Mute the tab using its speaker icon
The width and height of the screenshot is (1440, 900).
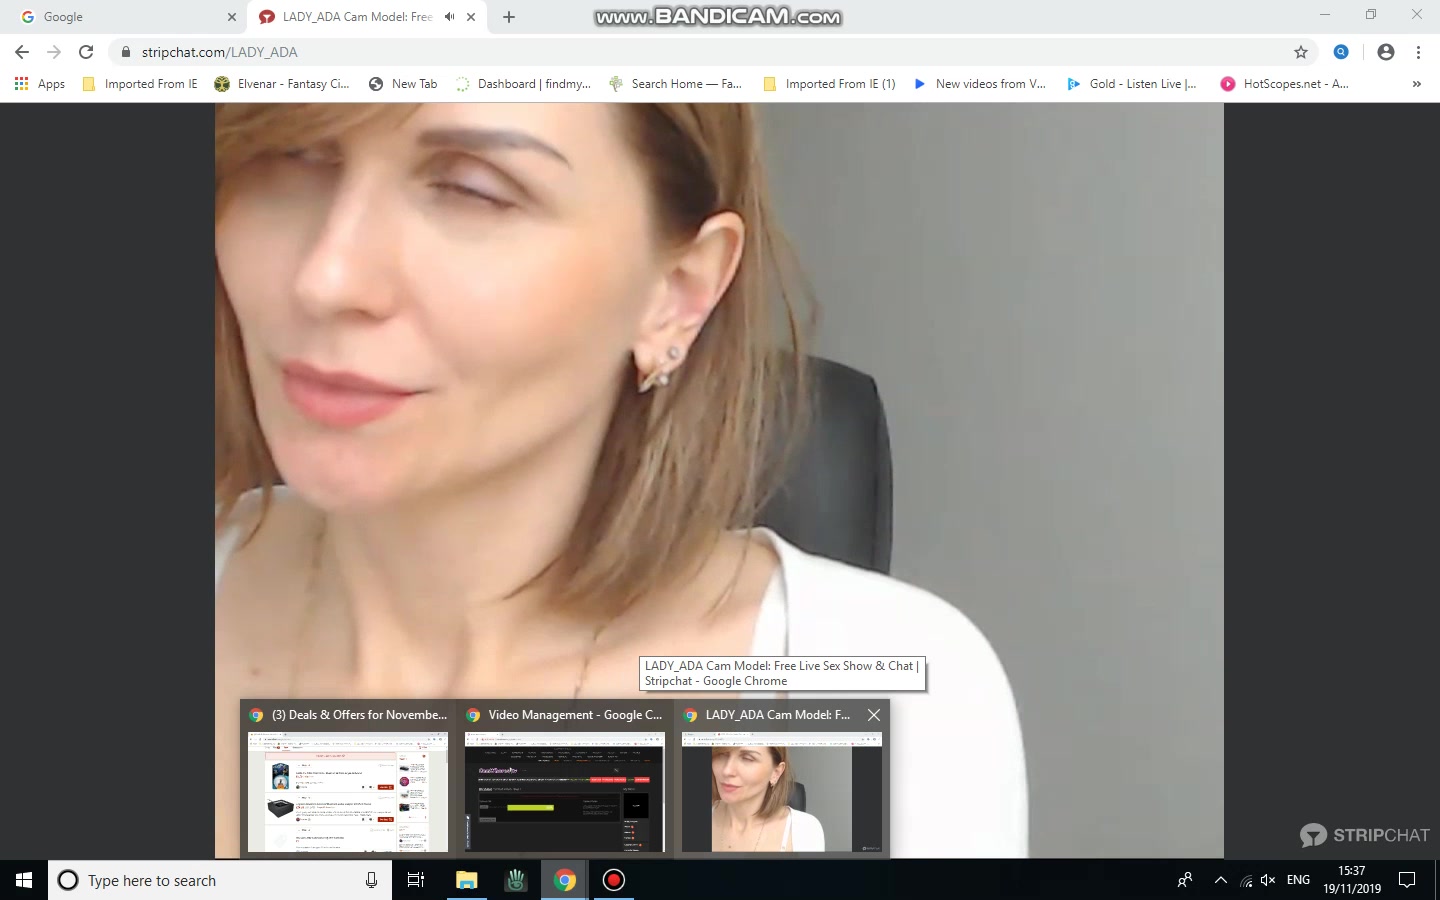click(x=449, y=17)
